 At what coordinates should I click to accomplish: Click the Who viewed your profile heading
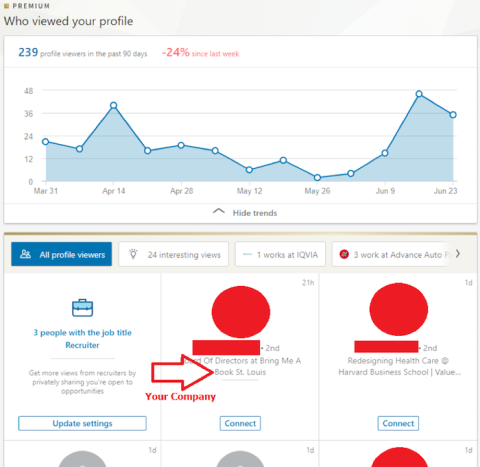[68, 21]
